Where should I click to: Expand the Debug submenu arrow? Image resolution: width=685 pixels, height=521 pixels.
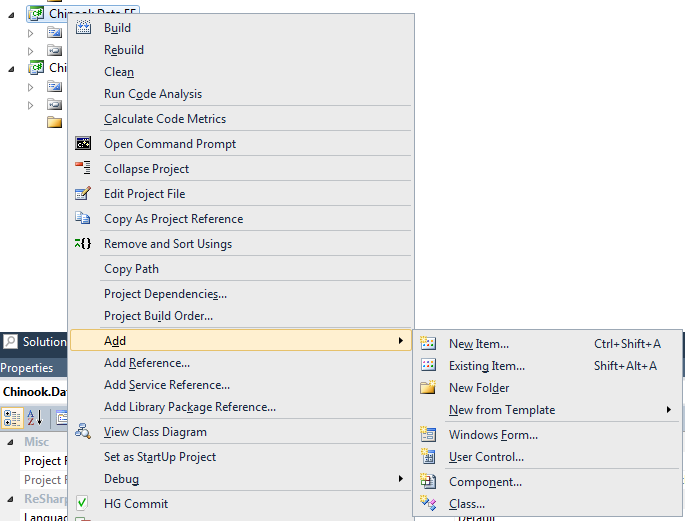click(401, 479)
